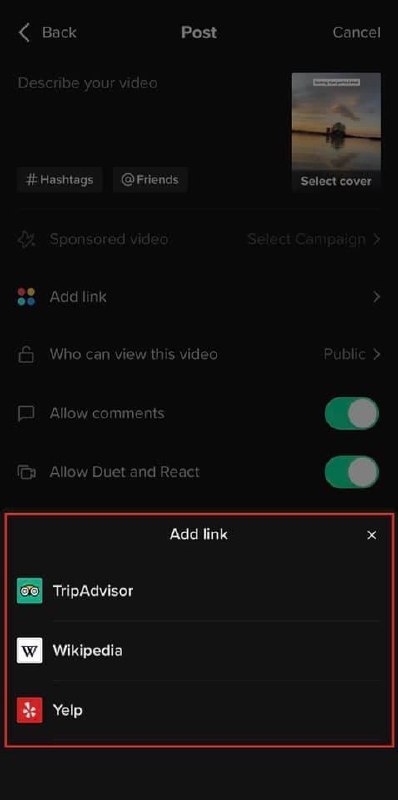Tap the Wikipedia W icon
This screenshot has width=398, height=800.
pos(30,651)
